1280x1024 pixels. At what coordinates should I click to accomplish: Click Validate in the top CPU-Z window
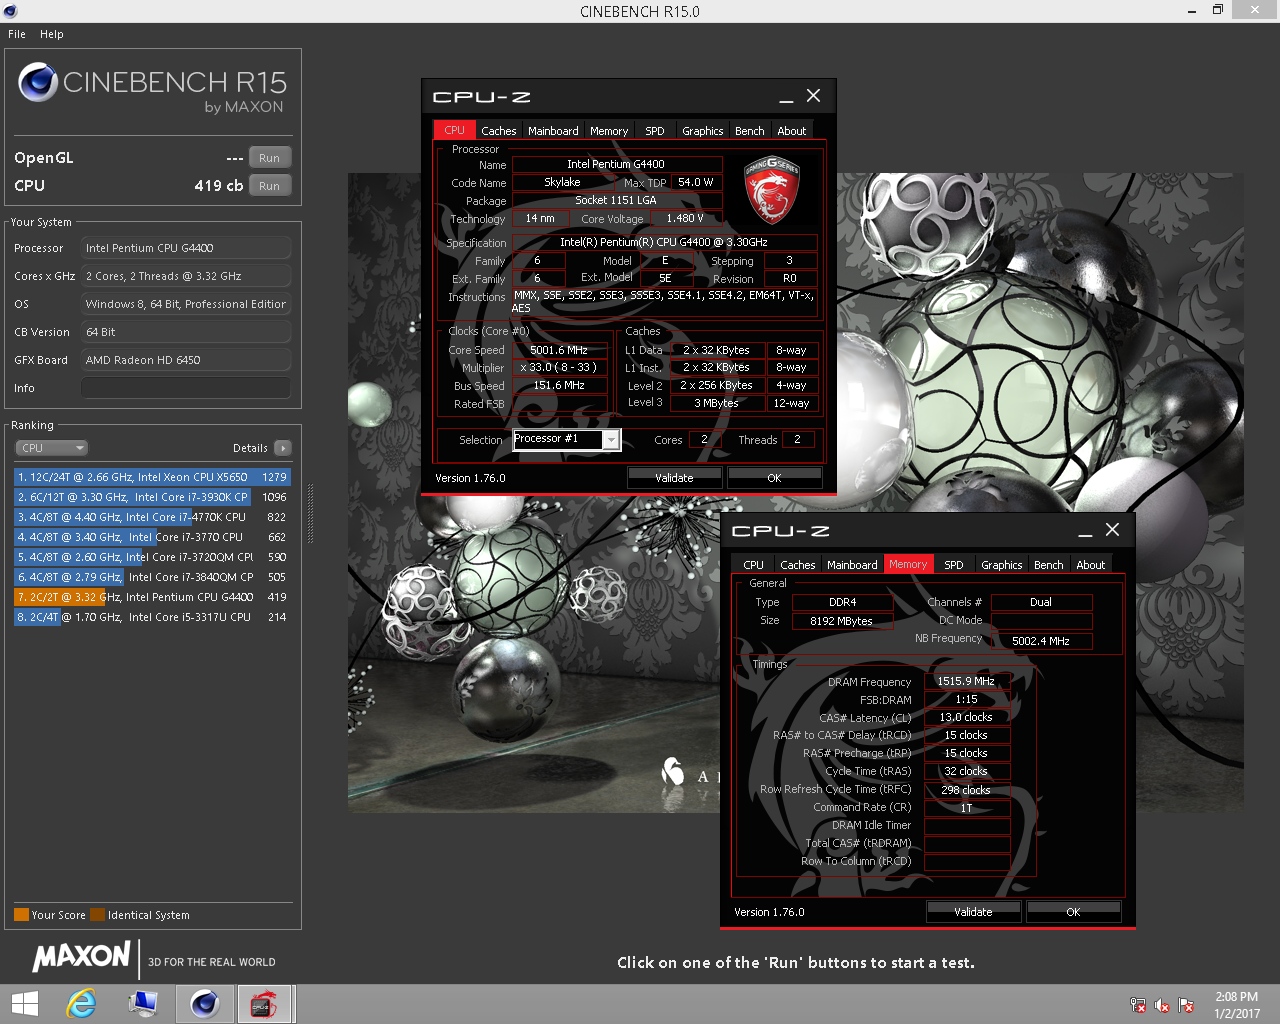click(674, 478)
